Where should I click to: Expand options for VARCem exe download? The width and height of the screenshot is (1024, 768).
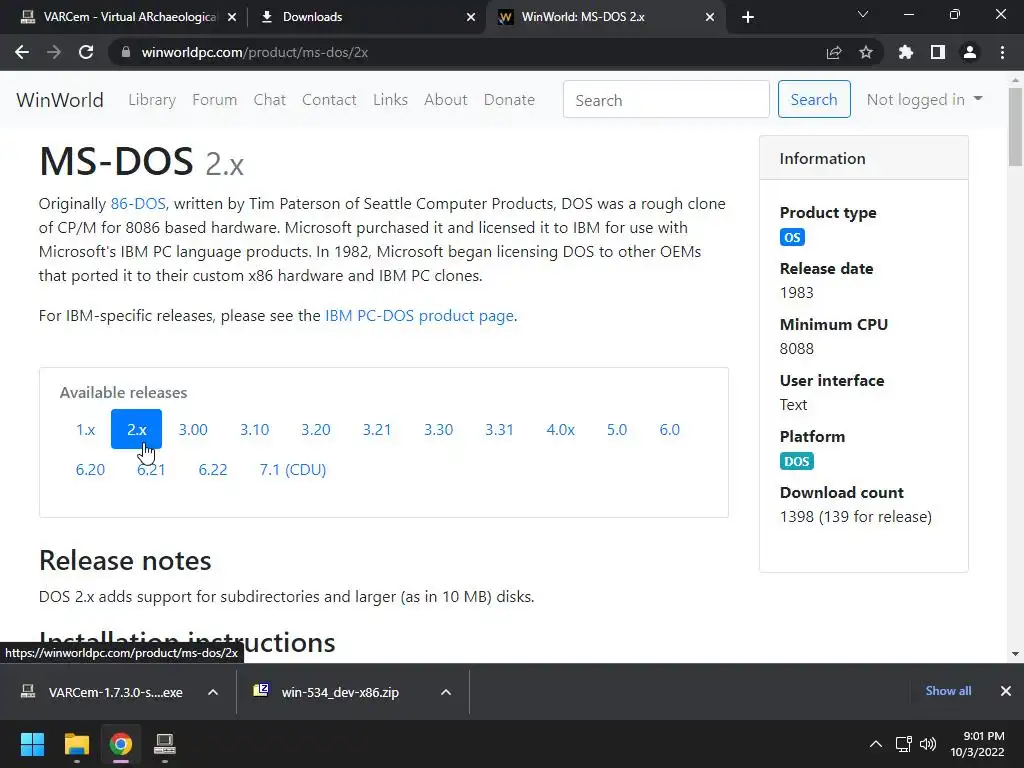213,692
